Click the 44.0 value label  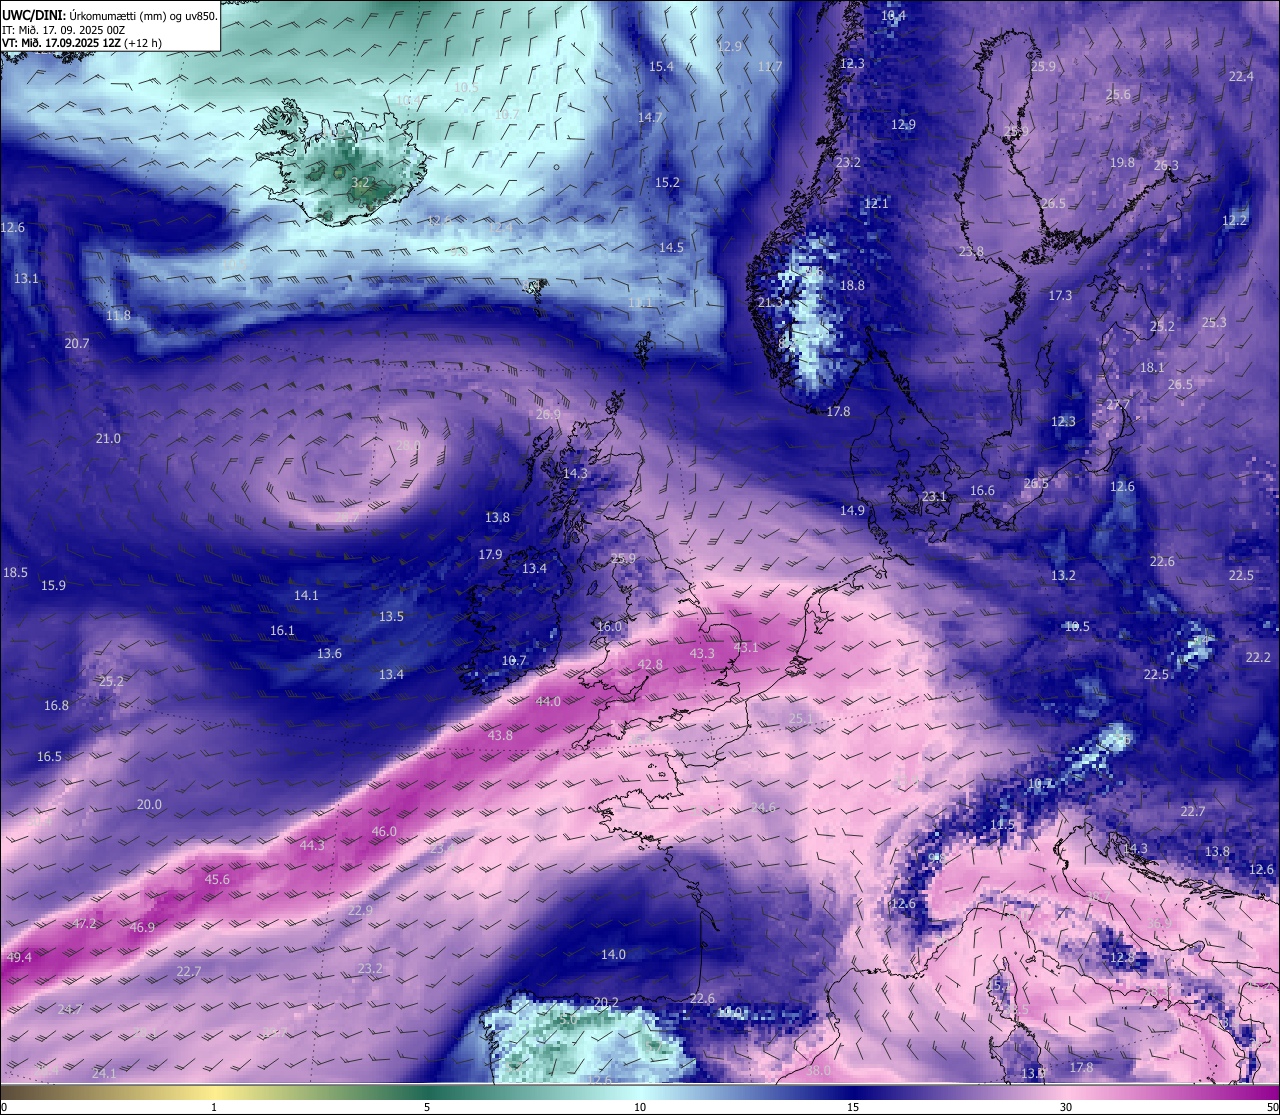pyautogui.click(x=548, y=701)
